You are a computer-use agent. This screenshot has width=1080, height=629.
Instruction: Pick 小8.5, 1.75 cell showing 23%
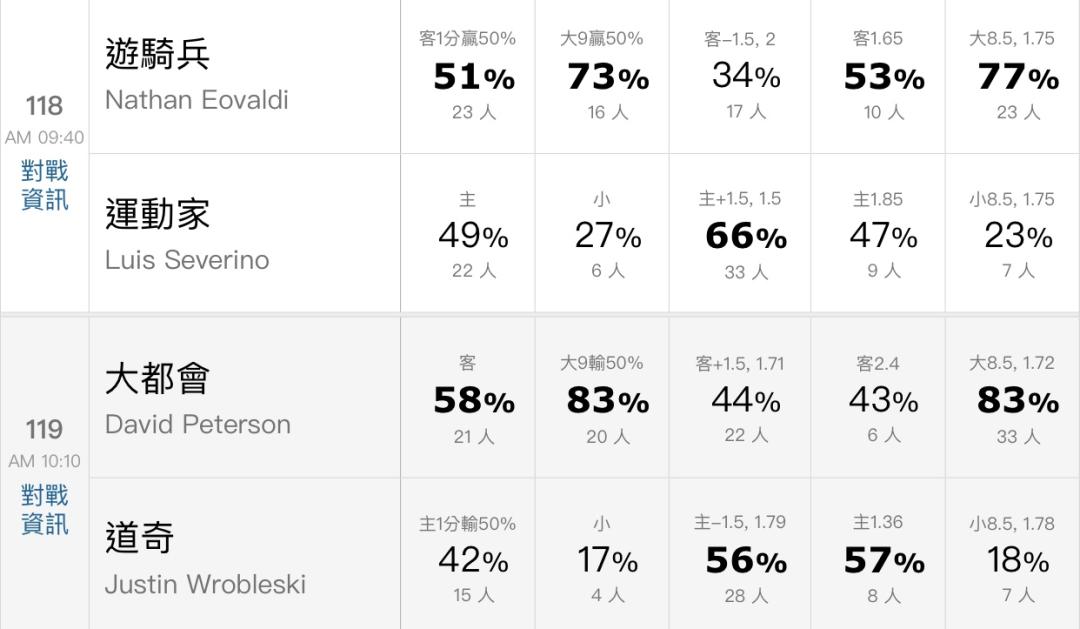(x=1012, y=236)
